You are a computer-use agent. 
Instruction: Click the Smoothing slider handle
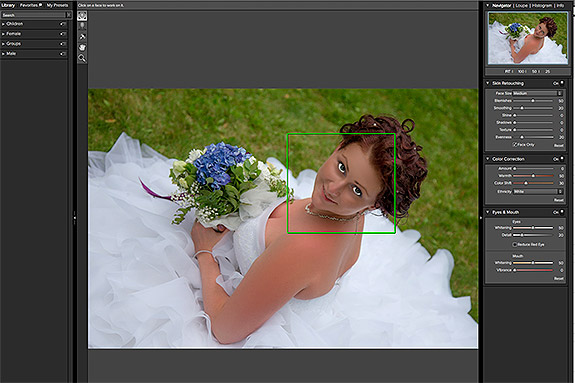pyautogui.click(x=522, y=108)
